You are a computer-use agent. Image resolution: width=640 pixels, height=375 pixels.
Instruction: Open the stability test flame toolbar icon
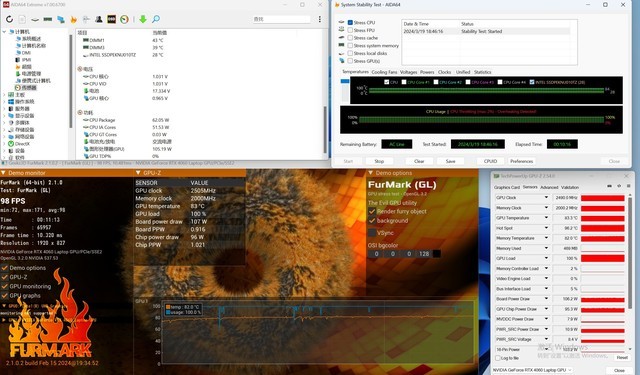73,19
